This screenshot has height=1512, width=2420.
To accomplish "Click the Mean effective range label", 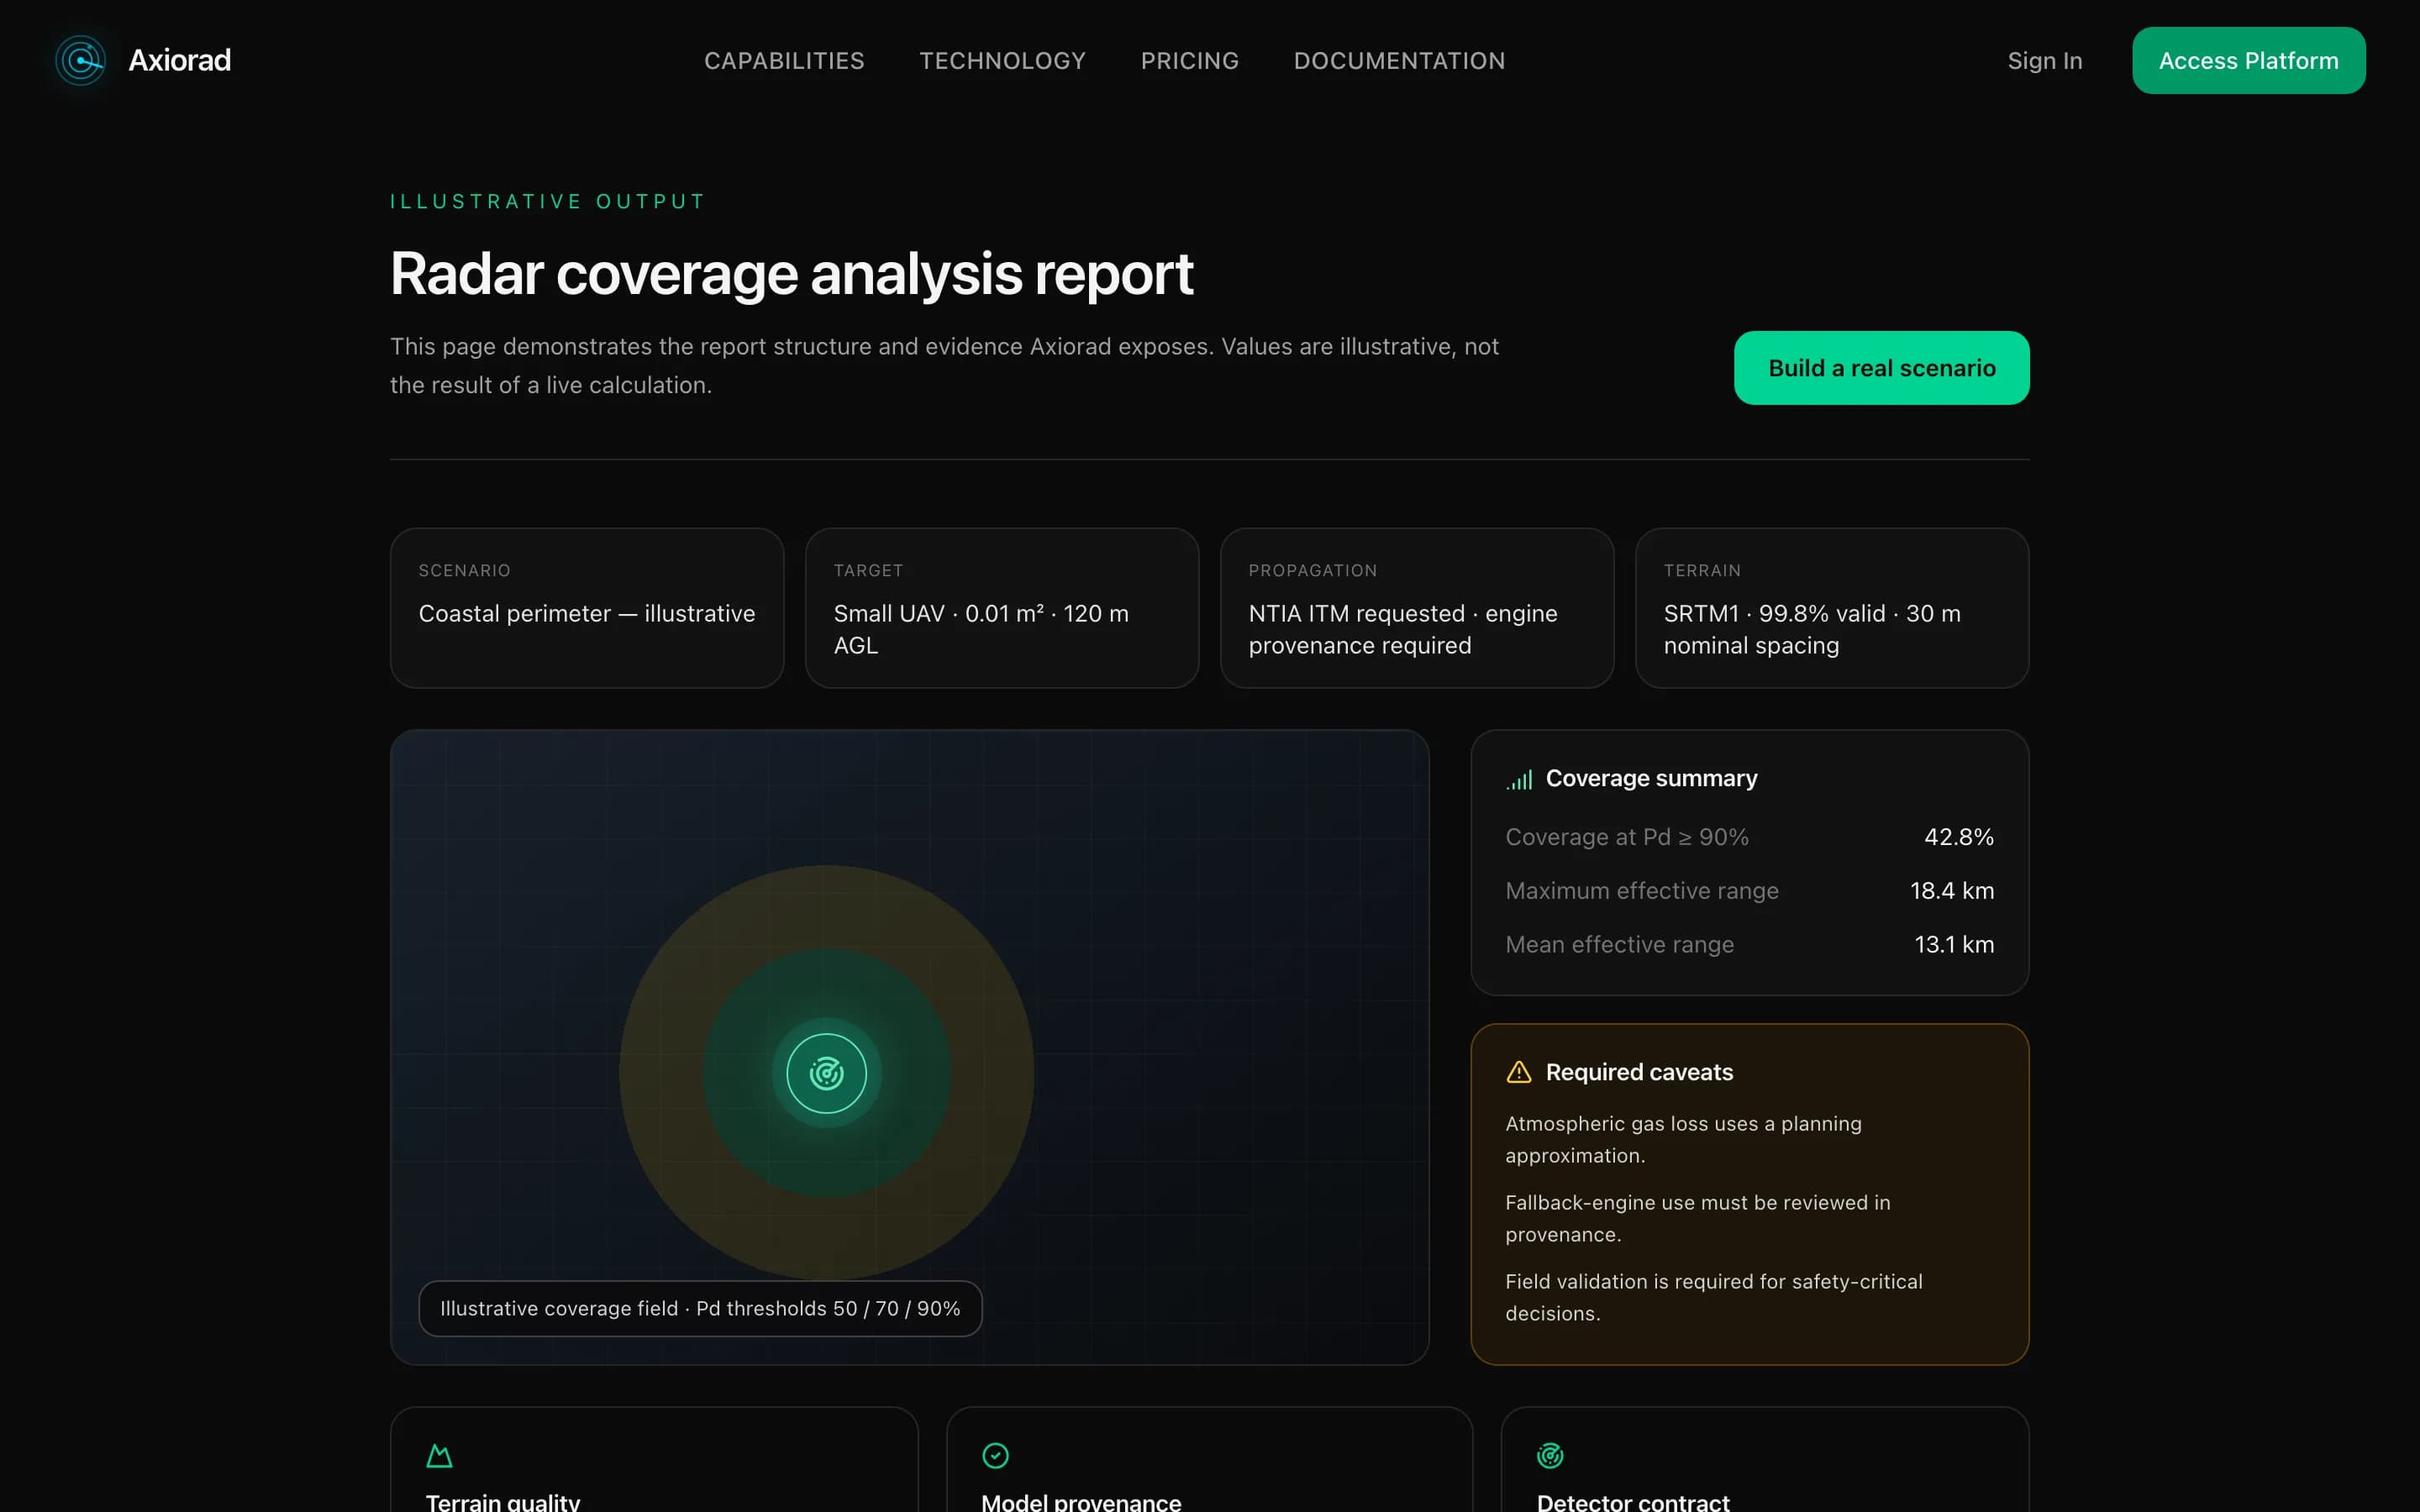I will click(1619, 944).
